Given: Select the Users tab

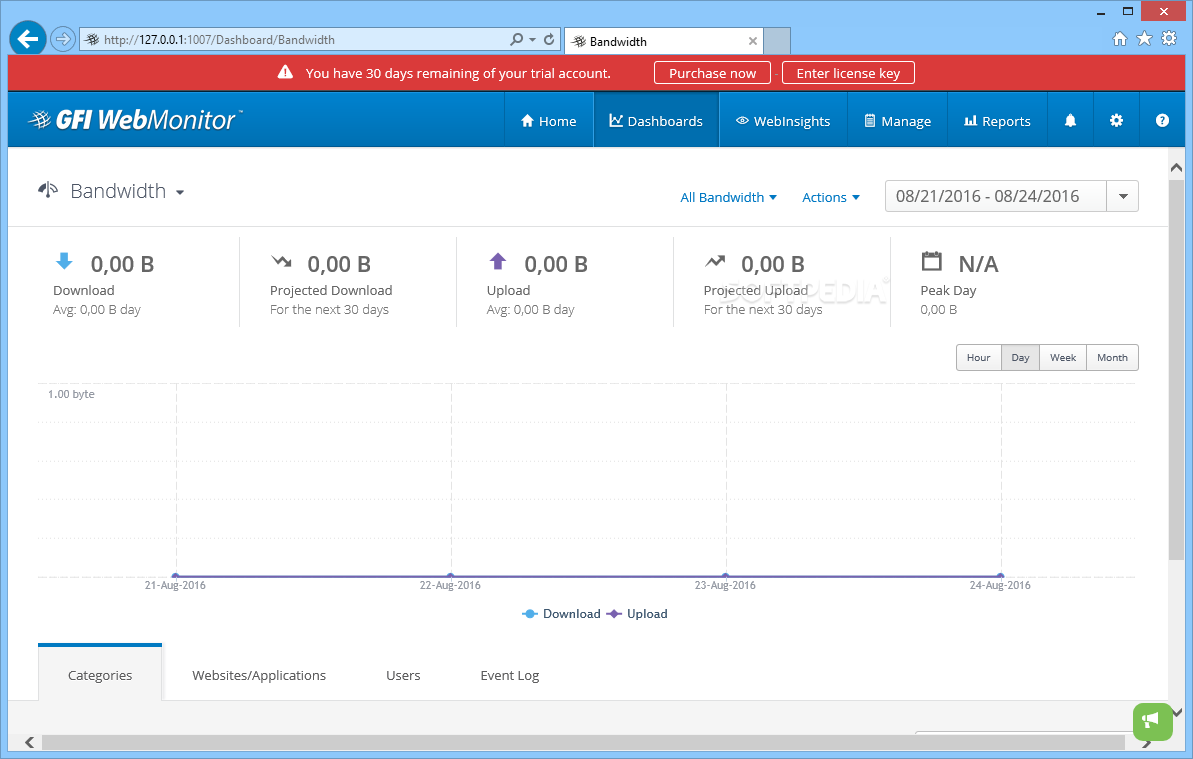Looking at the screenshot, I should point(402,675).
